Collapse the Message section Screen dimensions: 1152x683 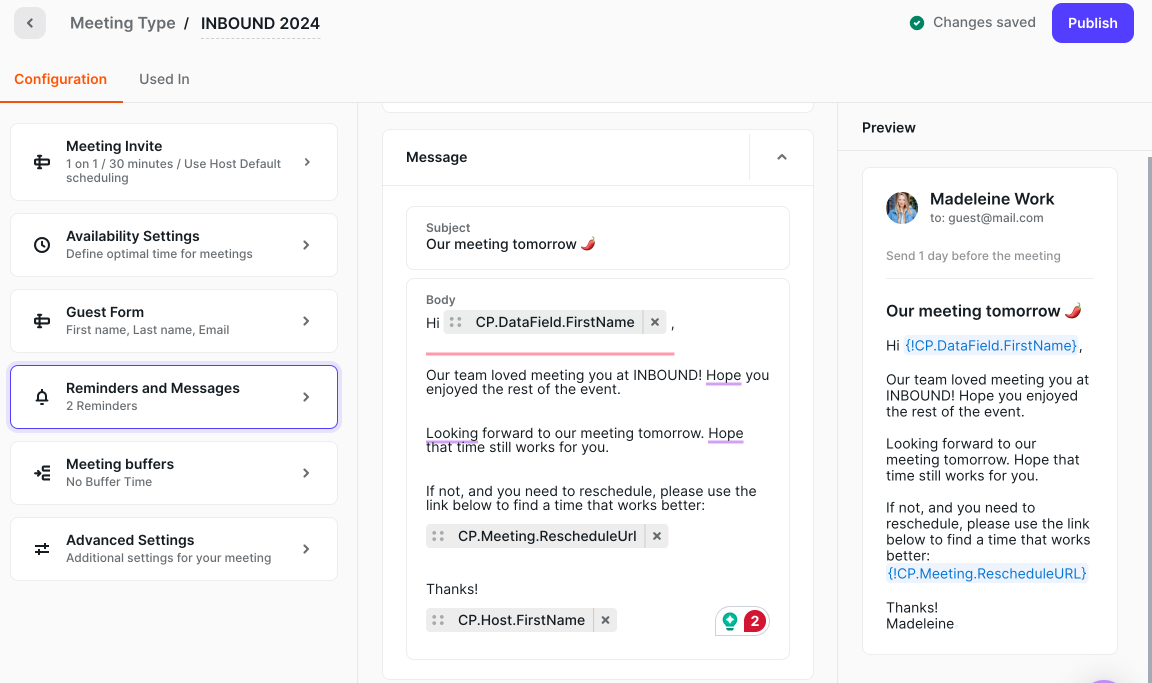pos(782,157)
